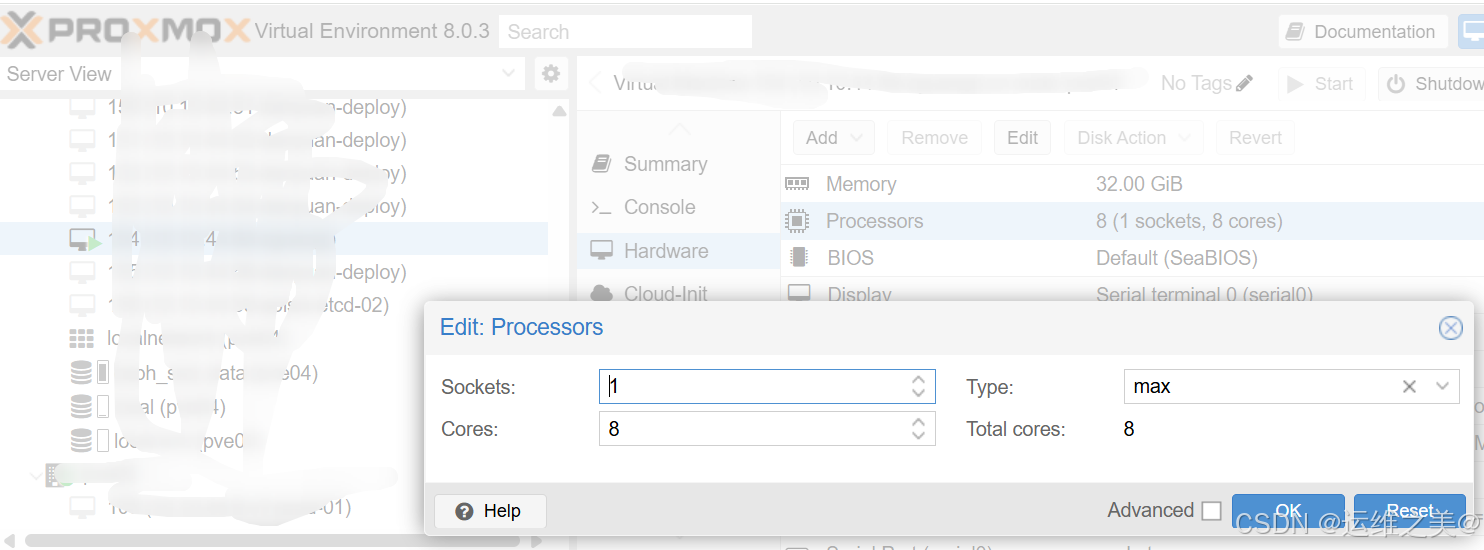This screenshot has width=1484, height=550.
Task: Select the running VM in the tree
Action: (x=274, y=239)
